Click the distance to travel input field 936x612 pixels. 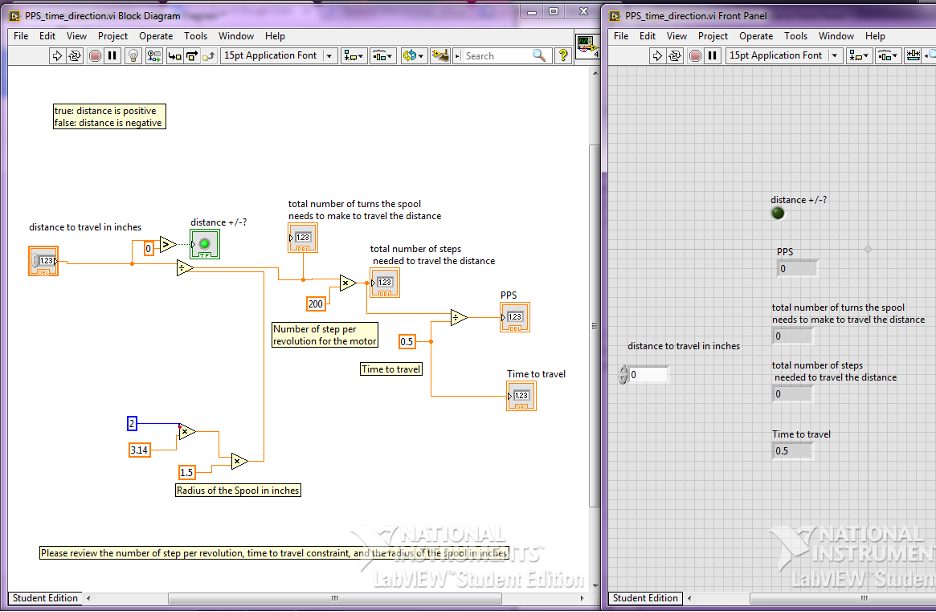click(x=648, y=374)
